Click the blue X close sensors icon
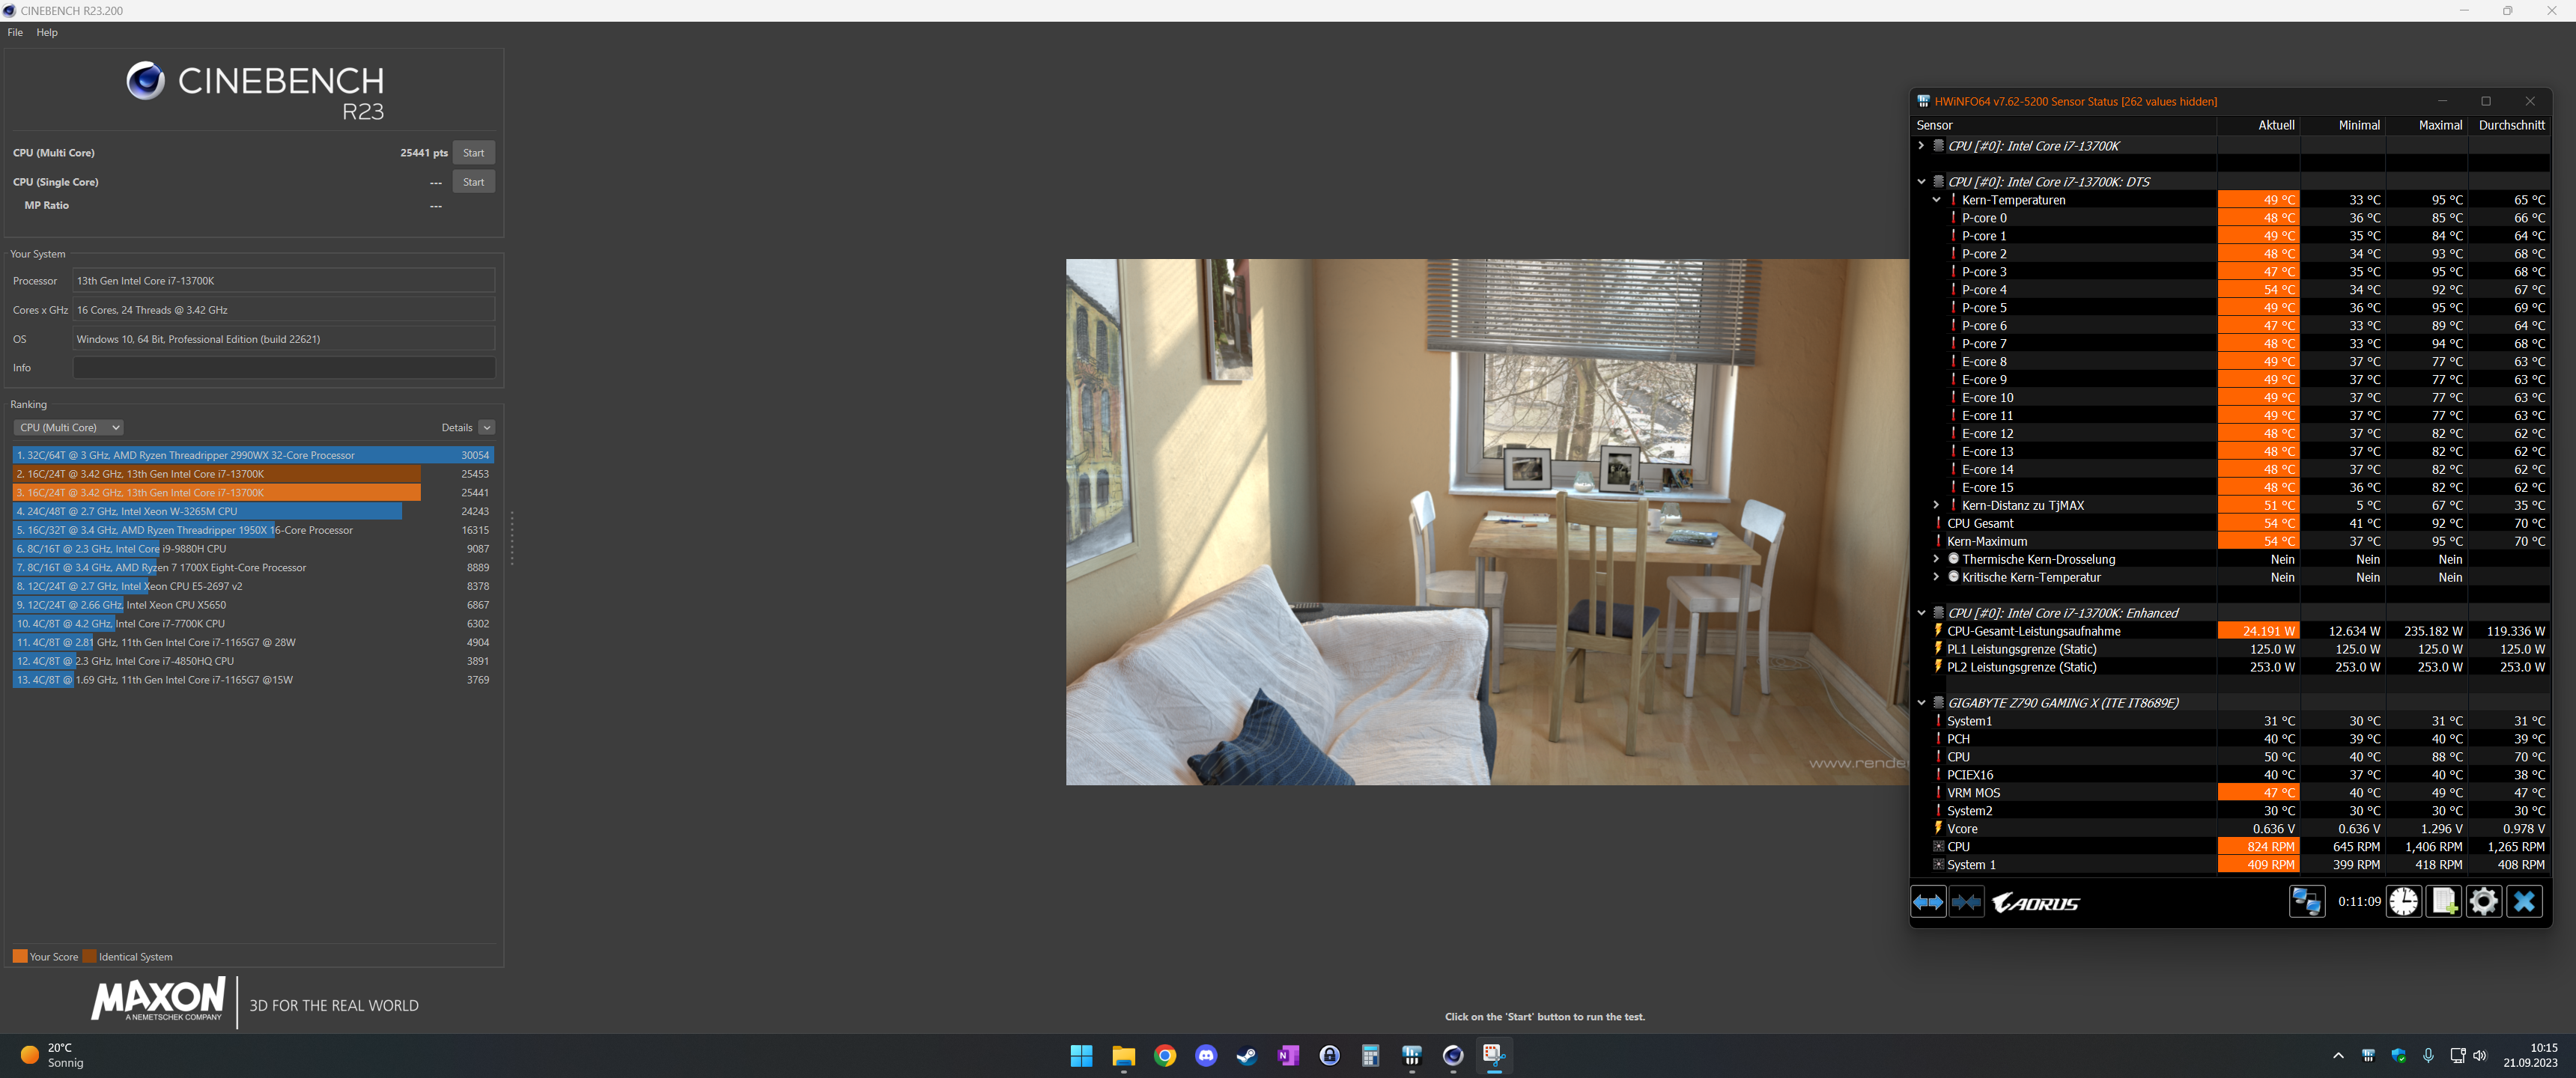This screenshot has width=2576, height=1078. (2524, 902)
